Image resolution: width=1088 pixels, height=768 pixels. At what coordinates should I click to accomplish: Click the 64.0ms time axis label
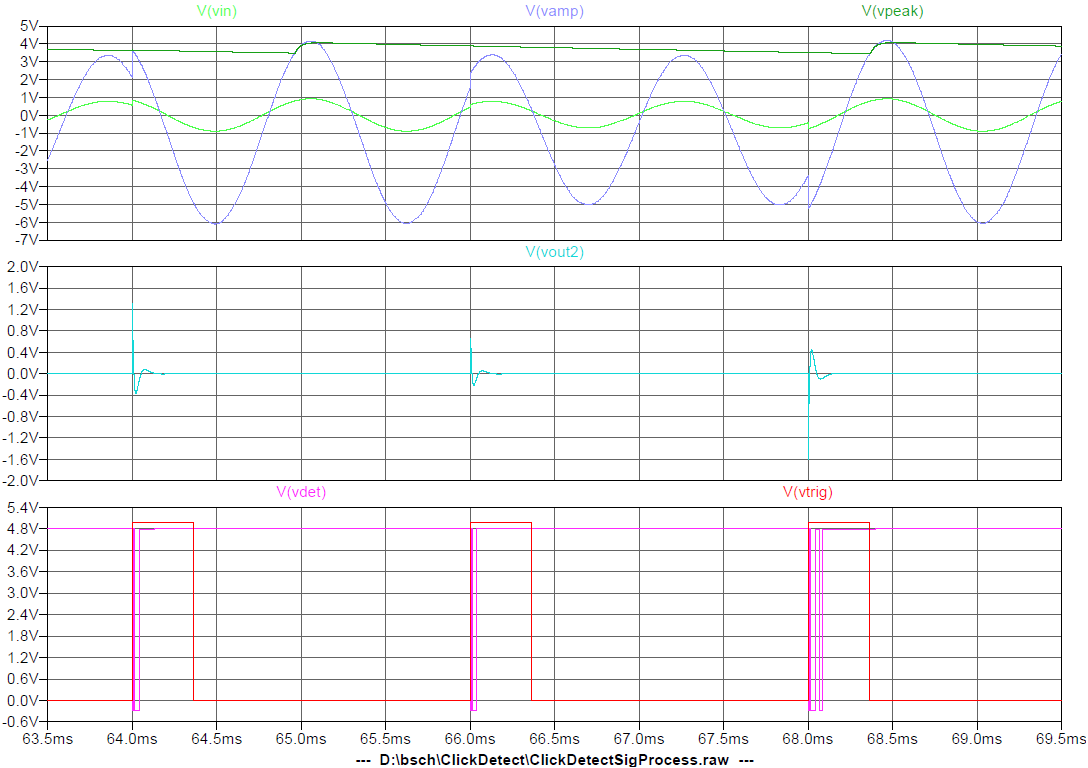pos(132,738)
